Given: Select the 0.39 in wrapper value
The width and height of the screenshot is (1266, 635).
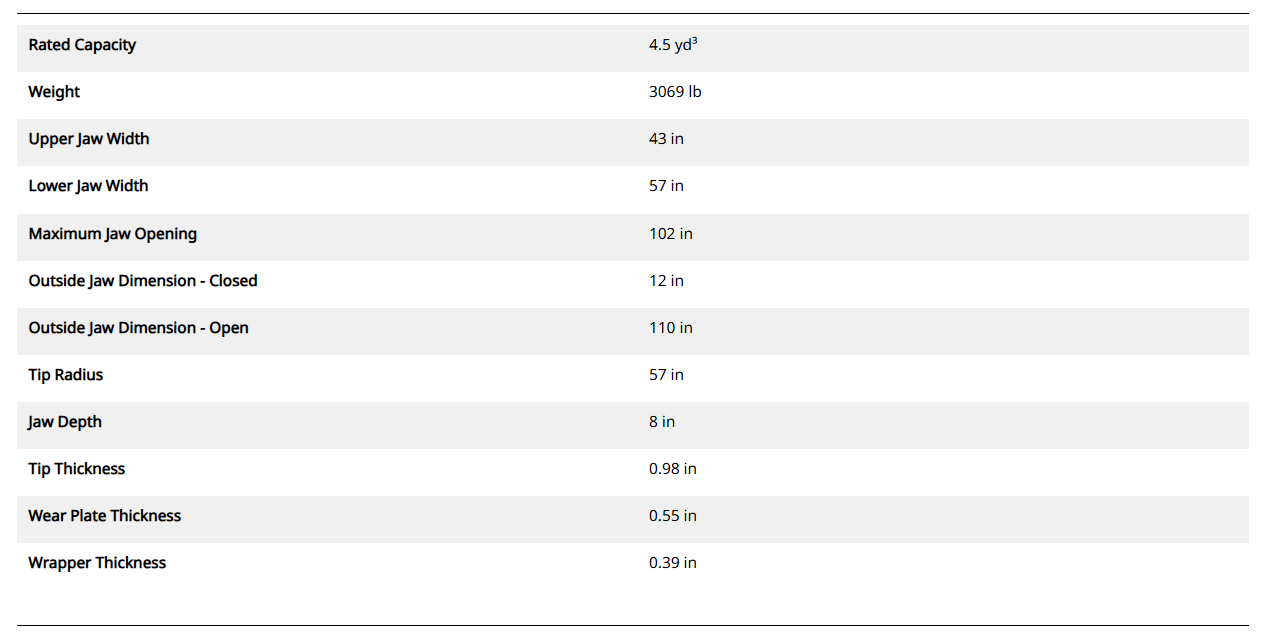Looking at the screenshot, I should coord(672,563).
